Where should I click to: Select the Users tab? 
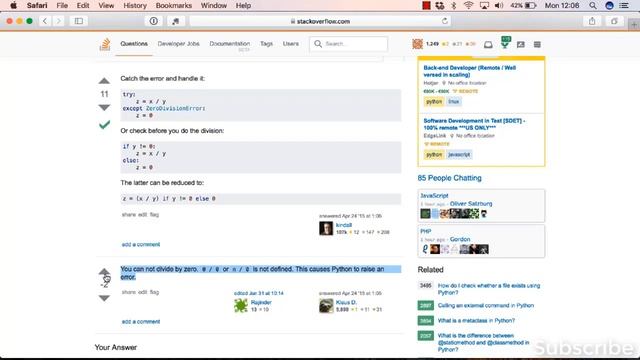[291, 44]
